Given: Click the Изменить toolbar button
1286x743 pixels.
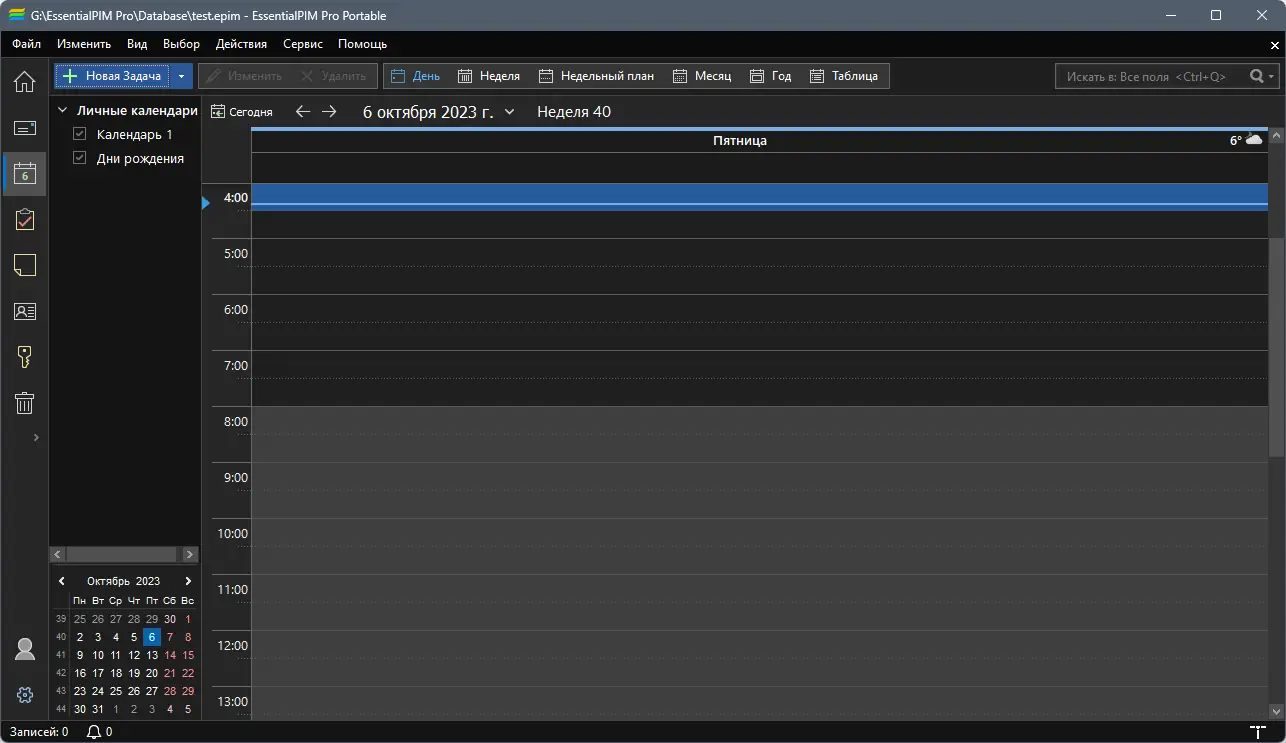Looking at the screenshot, I should click(245, 76).
